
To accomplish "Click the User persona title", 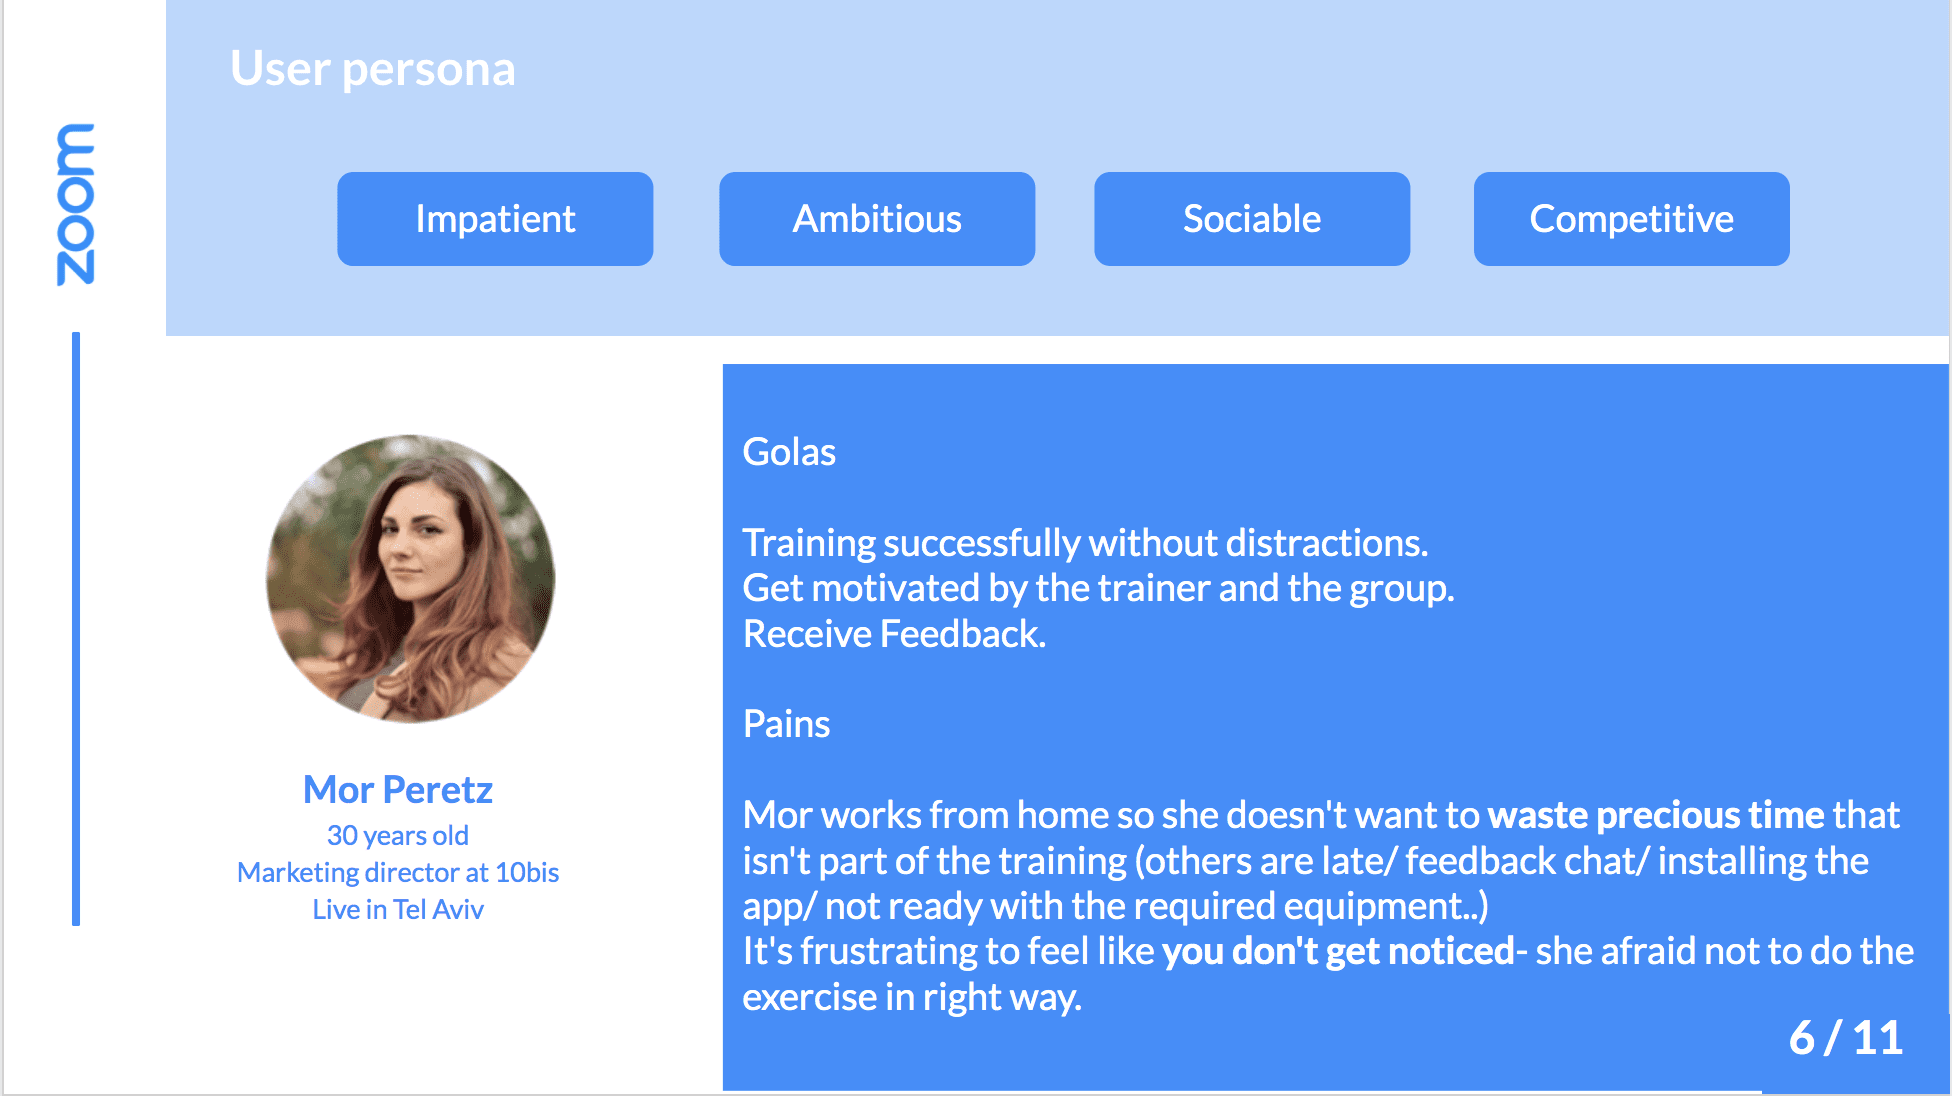I will [x=373, y=69].
